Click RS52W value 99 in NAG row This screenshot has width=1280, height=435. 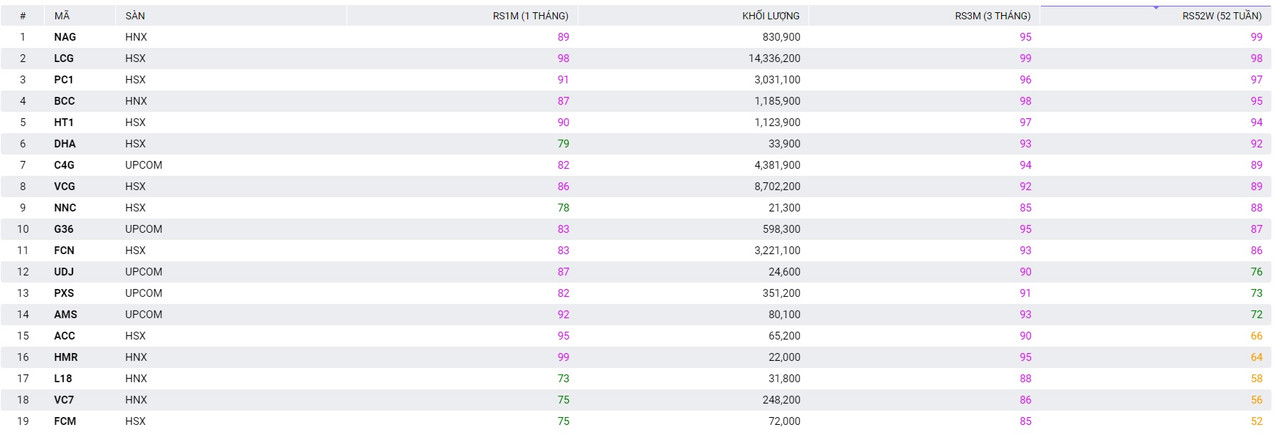click(x=1256, y=37)
